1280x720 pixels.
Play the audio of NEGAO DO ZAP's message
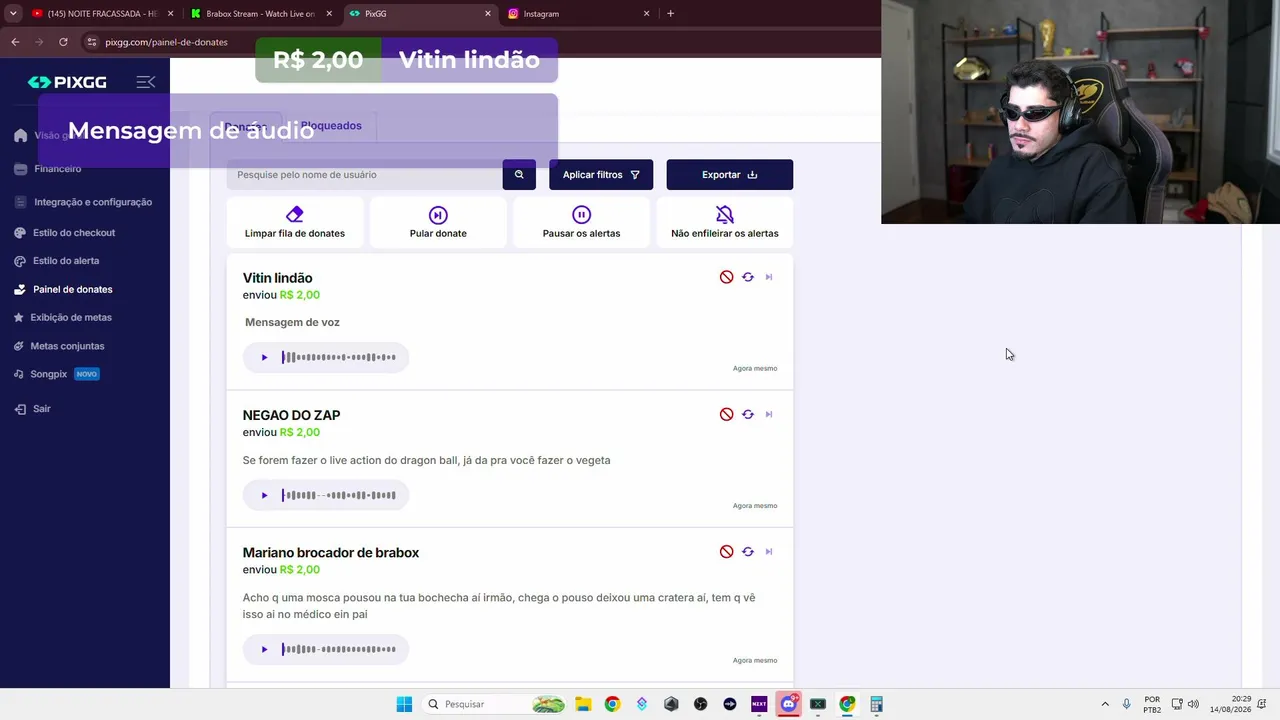point(264,495)
